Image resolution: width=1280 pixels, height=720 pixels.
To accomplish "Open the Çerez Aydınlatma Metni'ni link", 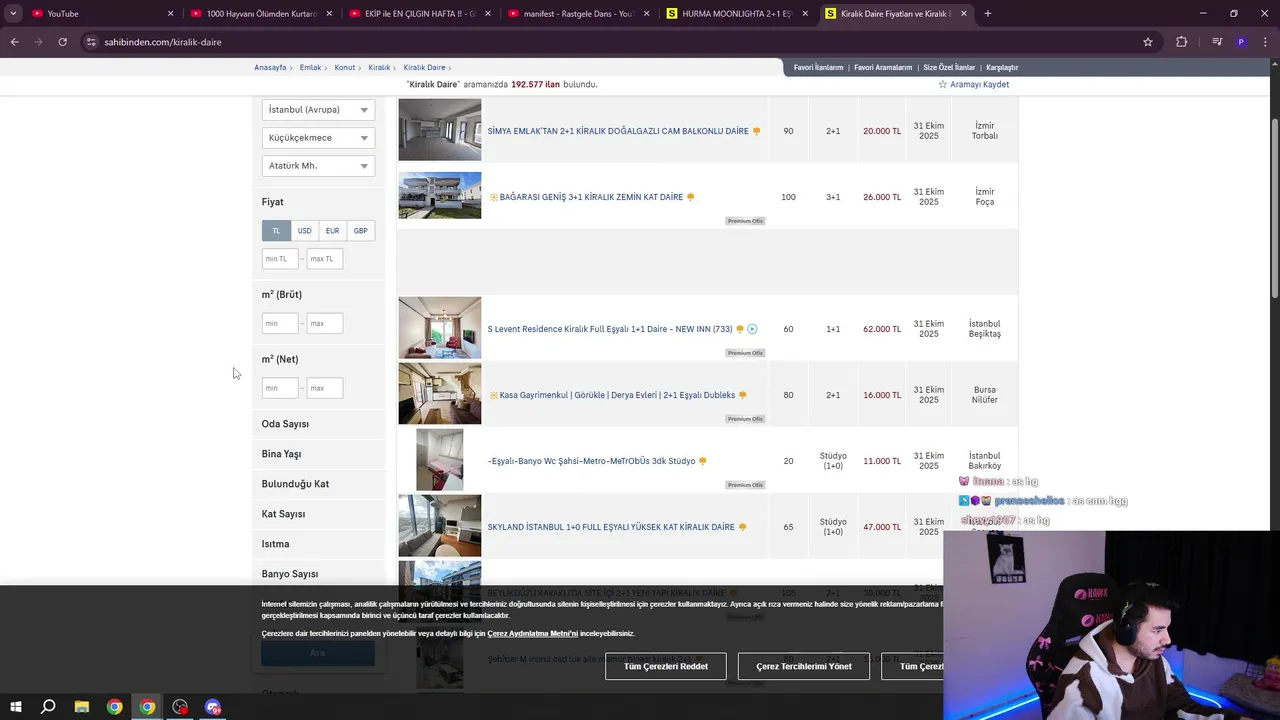I will click(x=532, y=633).
